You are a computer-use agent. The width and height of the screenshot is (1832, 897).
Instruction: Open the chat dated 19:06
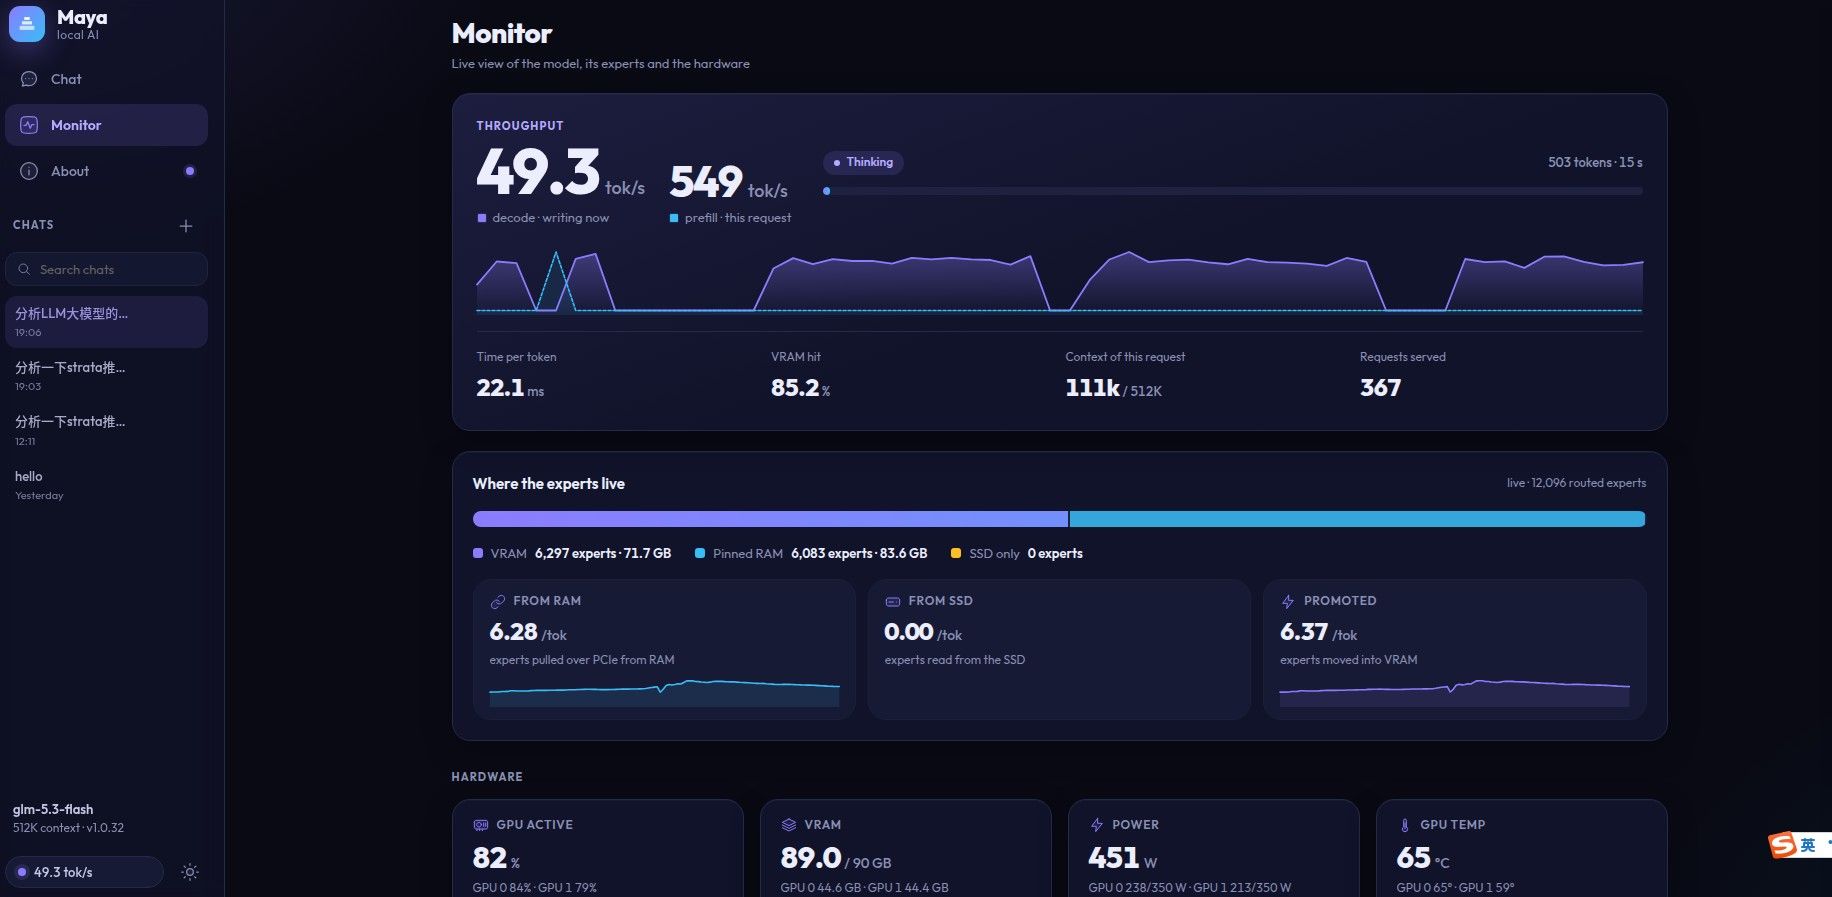tap(106, 322)
